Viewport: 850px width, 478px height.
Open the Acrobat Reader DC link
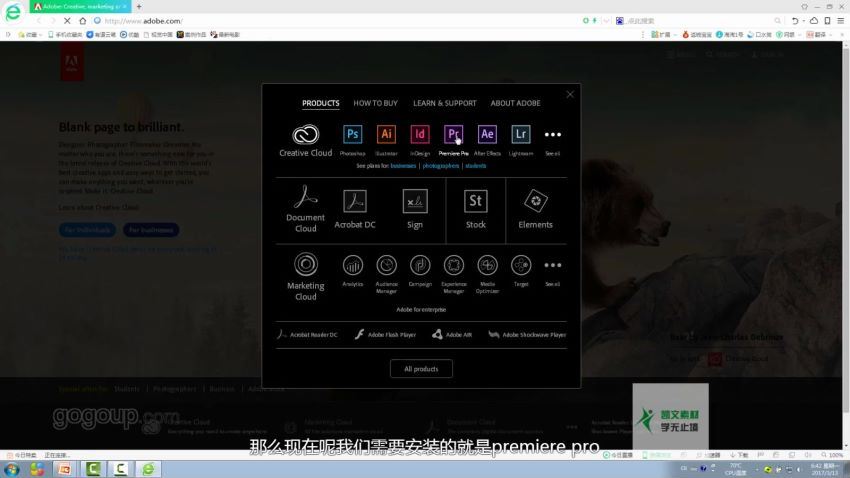[x=307, y=334]
